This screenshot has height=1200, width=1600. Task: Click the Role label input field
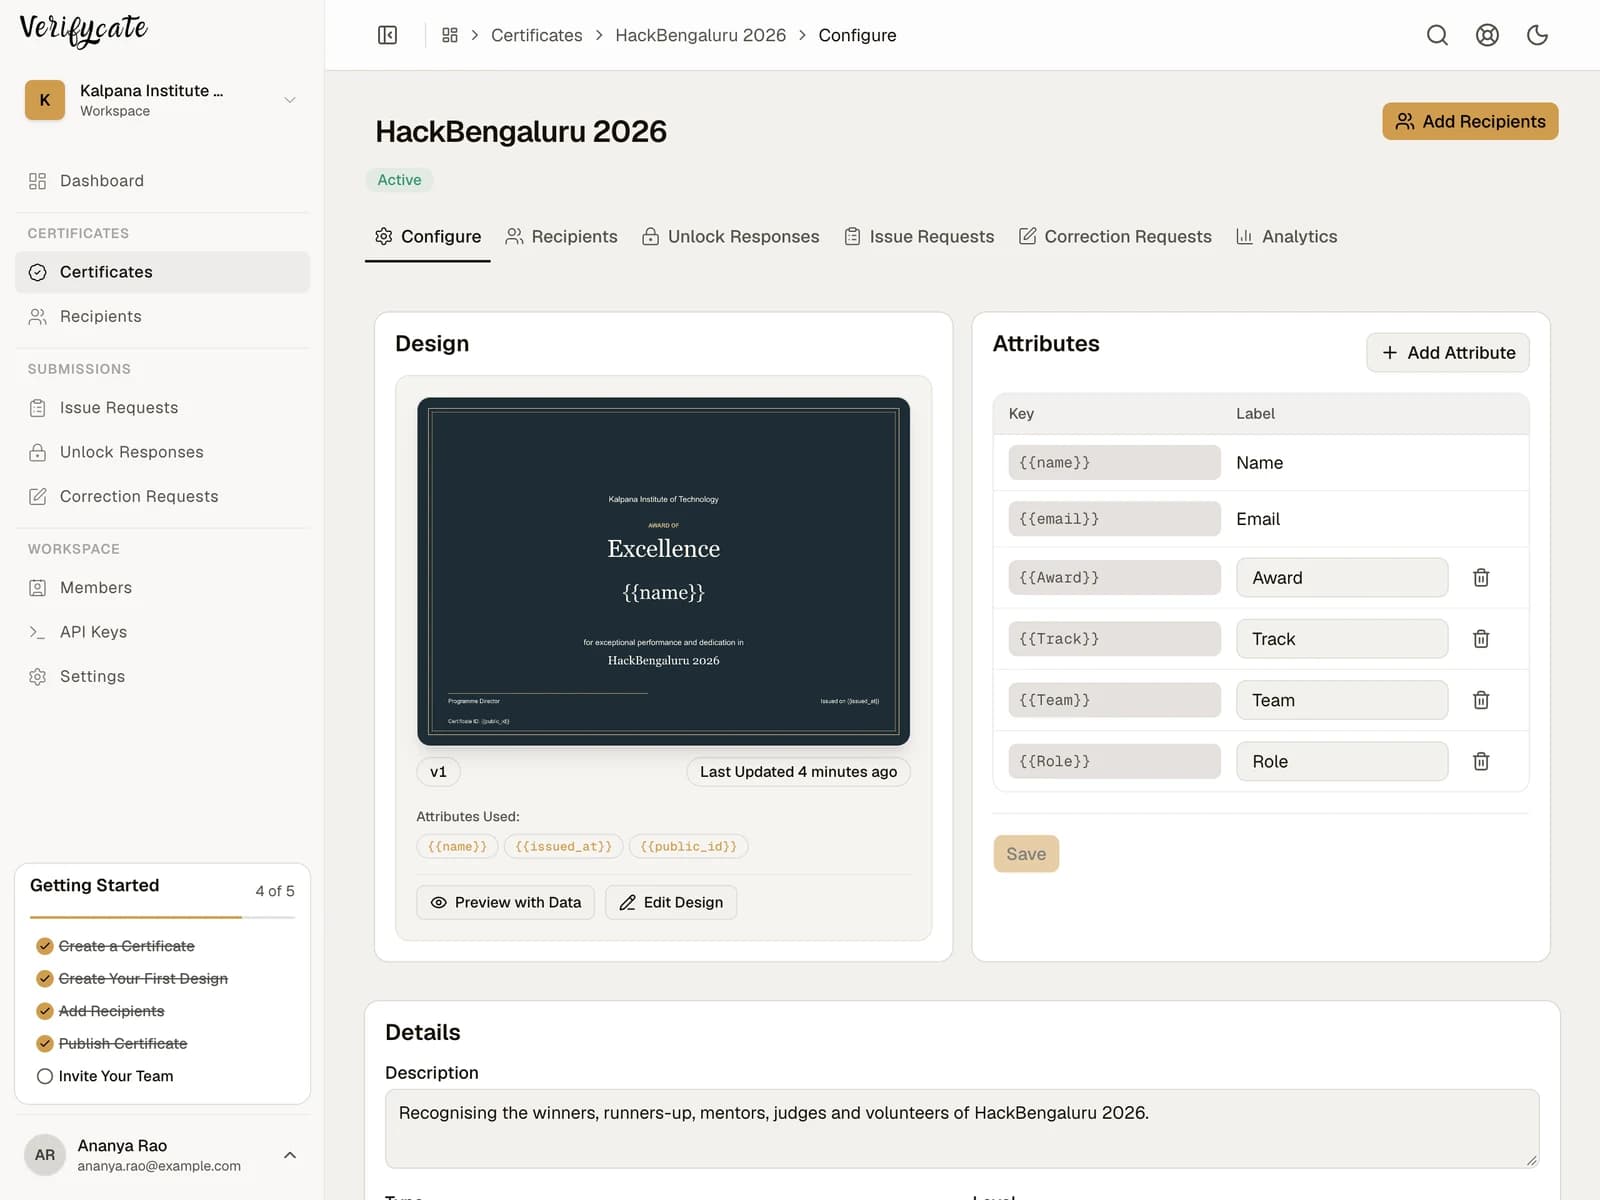coord(1342,761)
